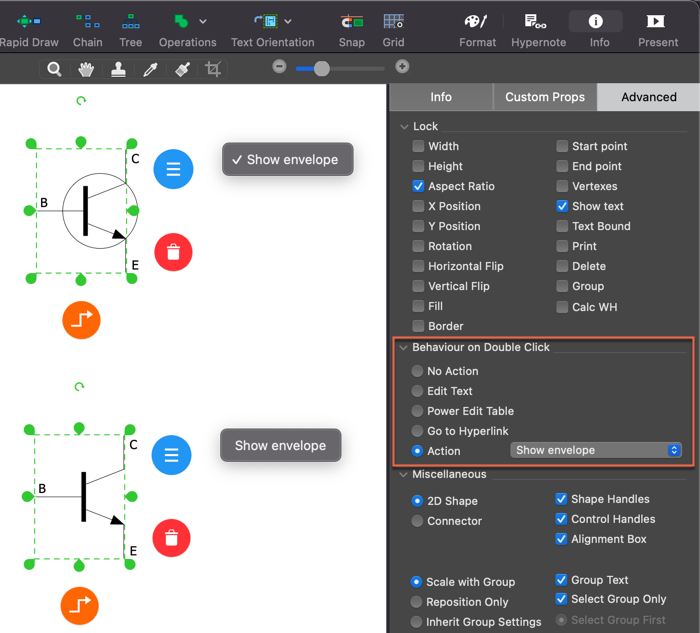Select the No Action radio button
Image resolution: width=700 pixels, height=633 pixels.
(x=418, y=371)
